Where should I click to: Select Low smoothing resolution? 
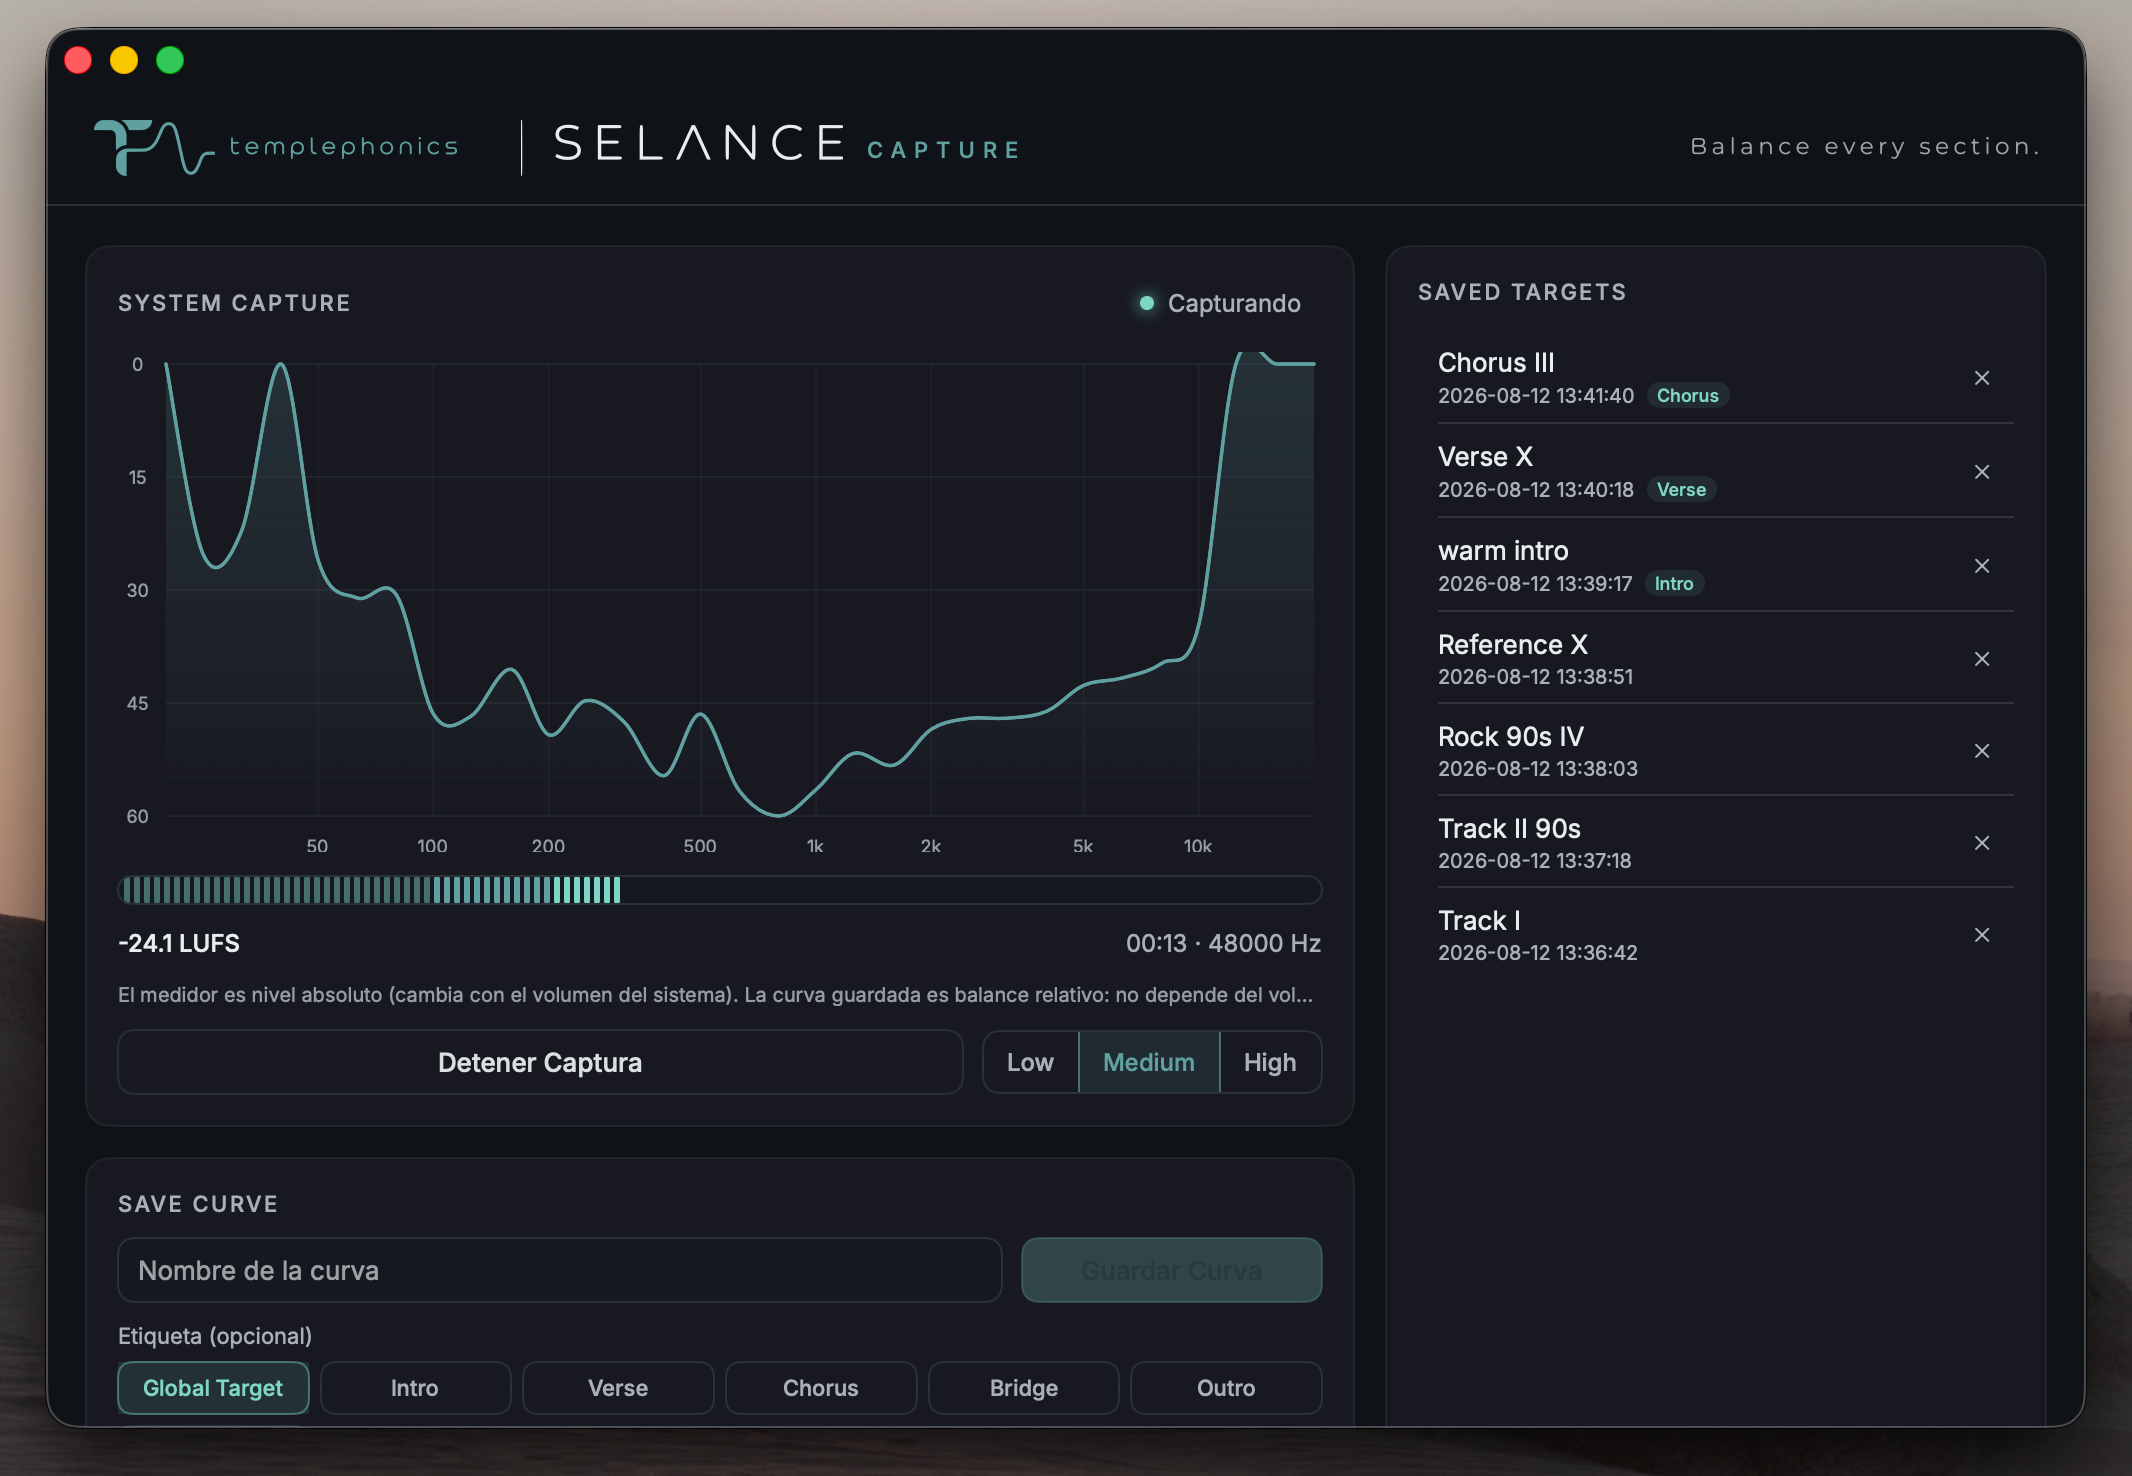[x=1030, y=1062]
